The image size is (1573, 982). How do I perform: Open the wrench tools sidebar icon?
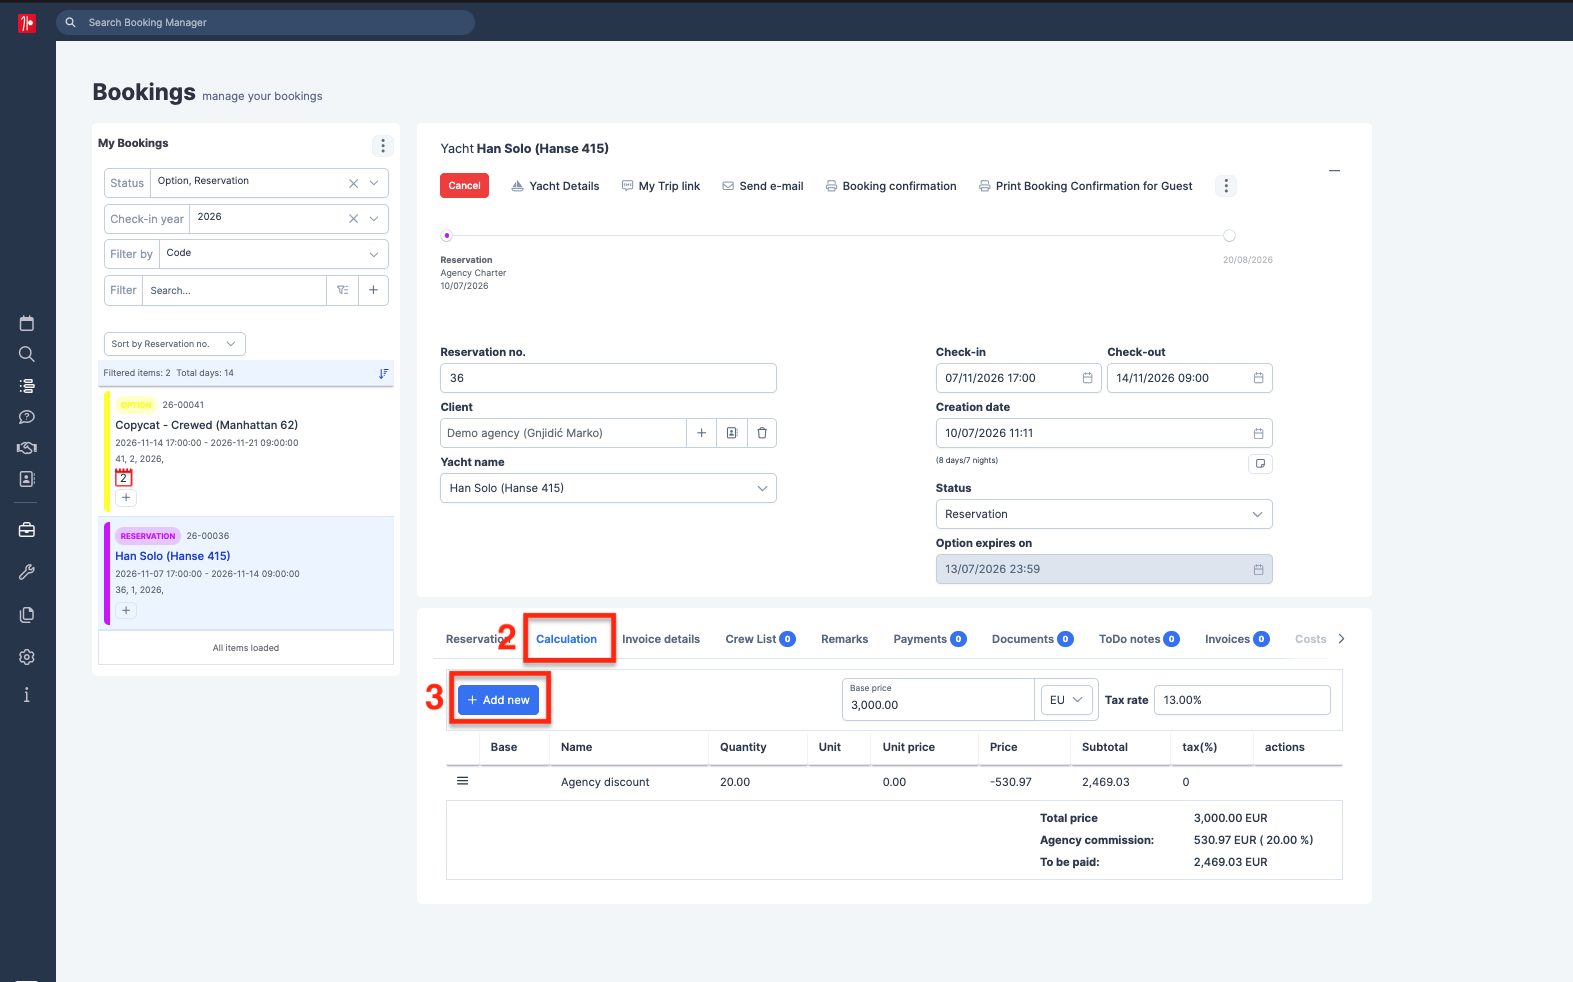point(27,572)
